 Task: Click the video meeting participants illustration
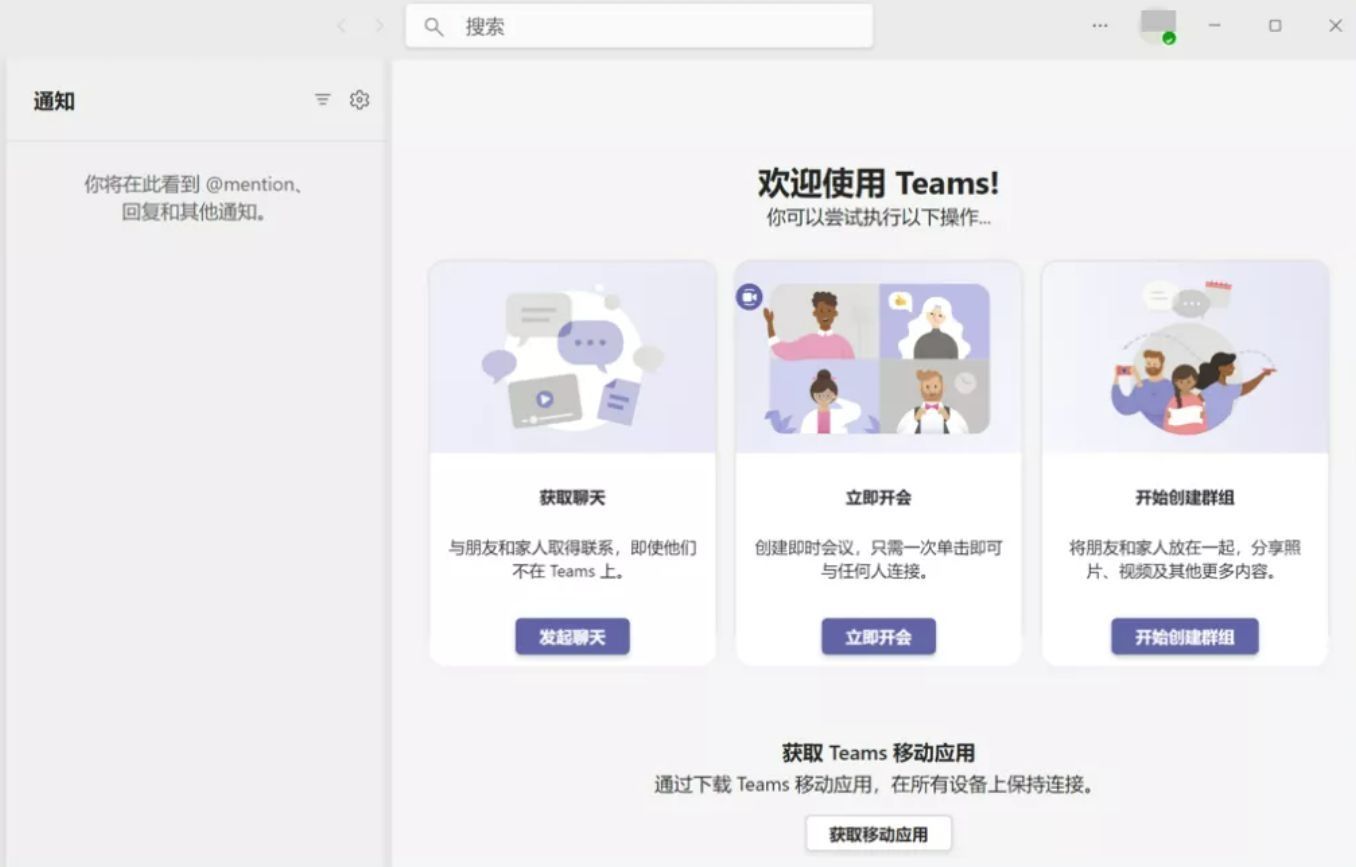coord(878,360)
